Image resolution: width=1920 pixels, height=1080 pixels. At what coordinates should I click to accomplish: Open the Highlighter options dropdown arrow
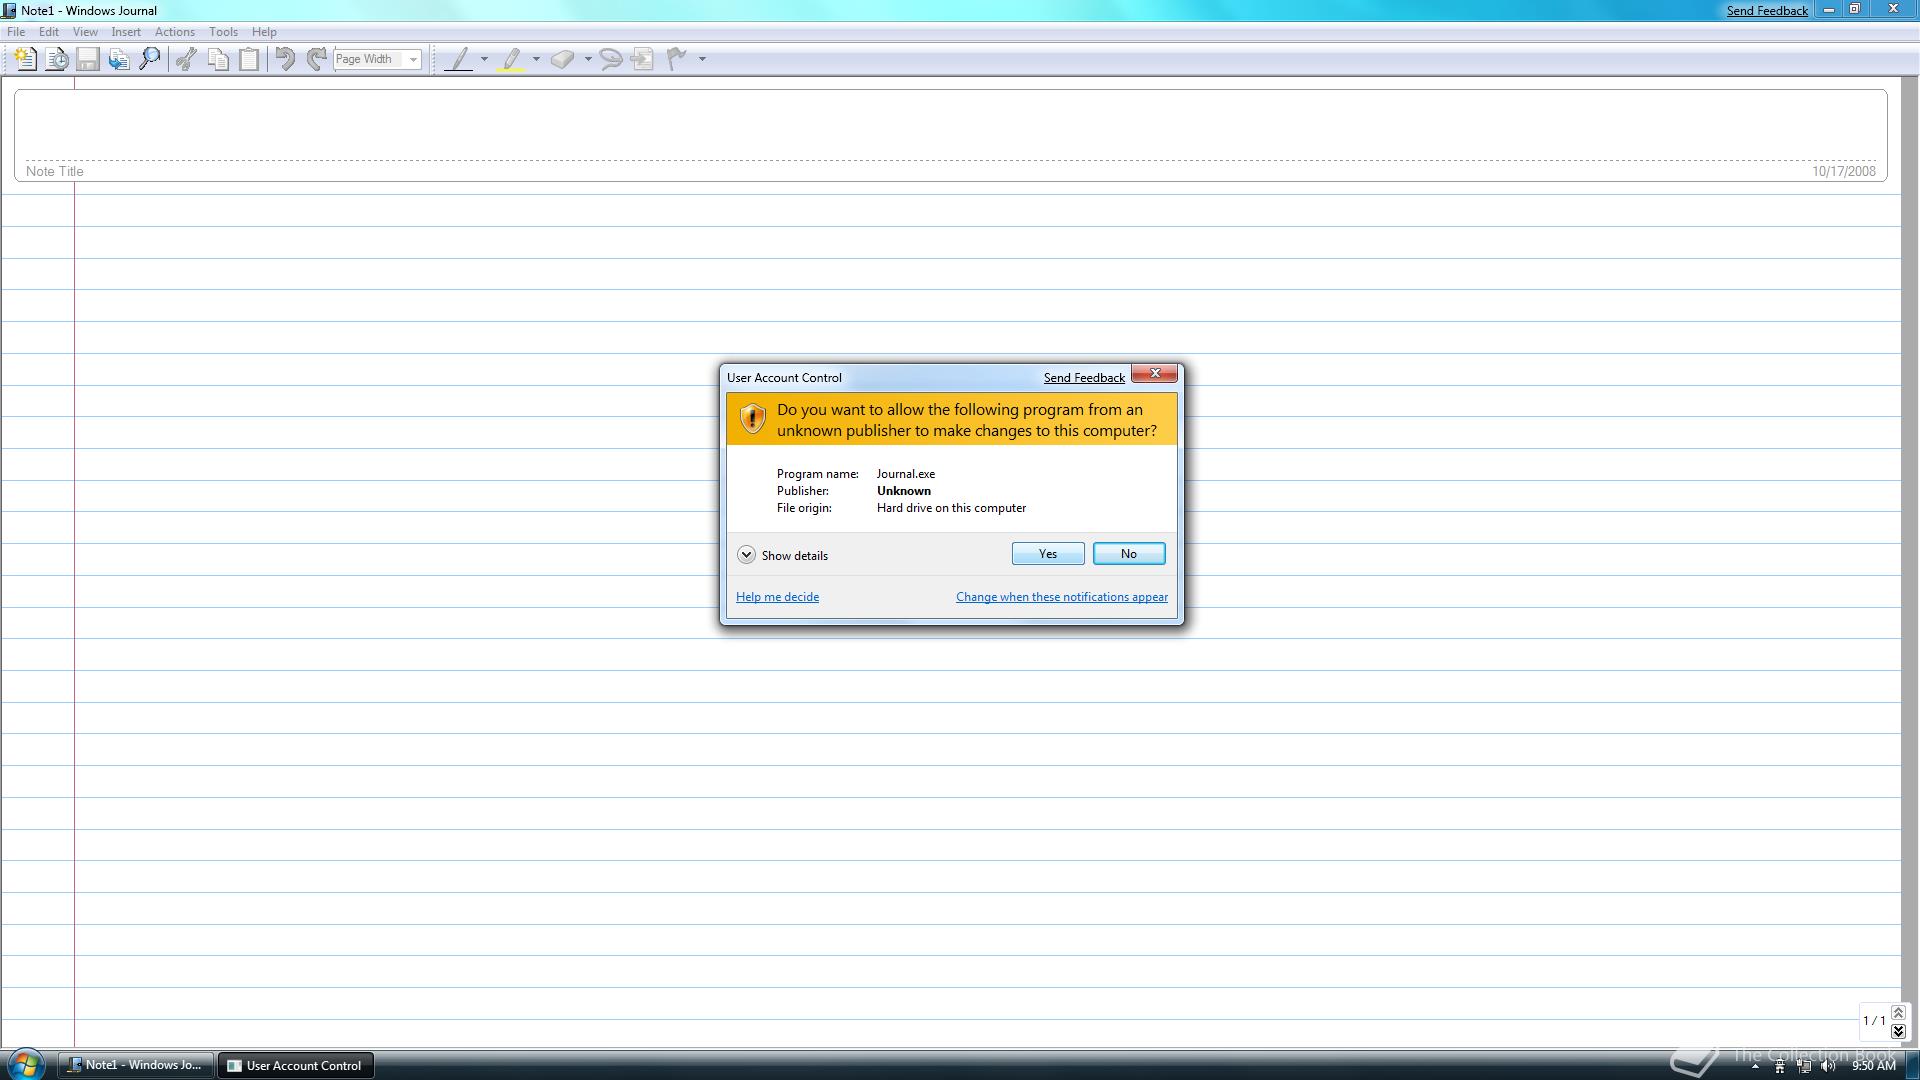click(x=537, y=59)
